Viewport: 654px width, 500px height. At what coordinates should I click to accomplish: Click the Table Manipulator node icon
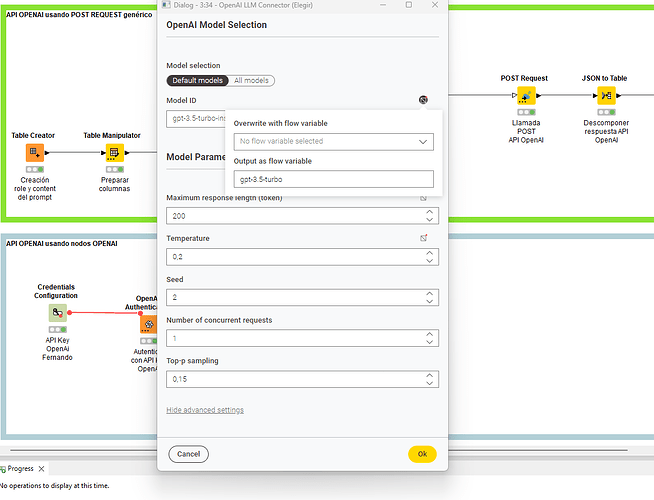tap(115, 153)
